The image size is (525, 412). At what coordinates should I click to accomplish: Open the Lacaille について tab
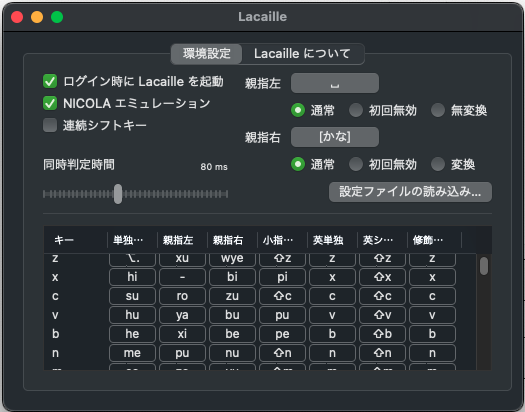[302, 54]
